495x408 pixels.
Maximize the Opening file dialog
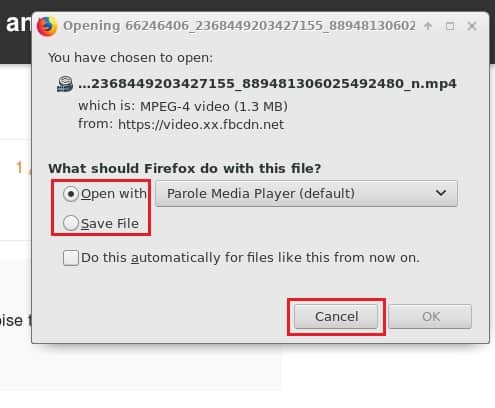450,26
